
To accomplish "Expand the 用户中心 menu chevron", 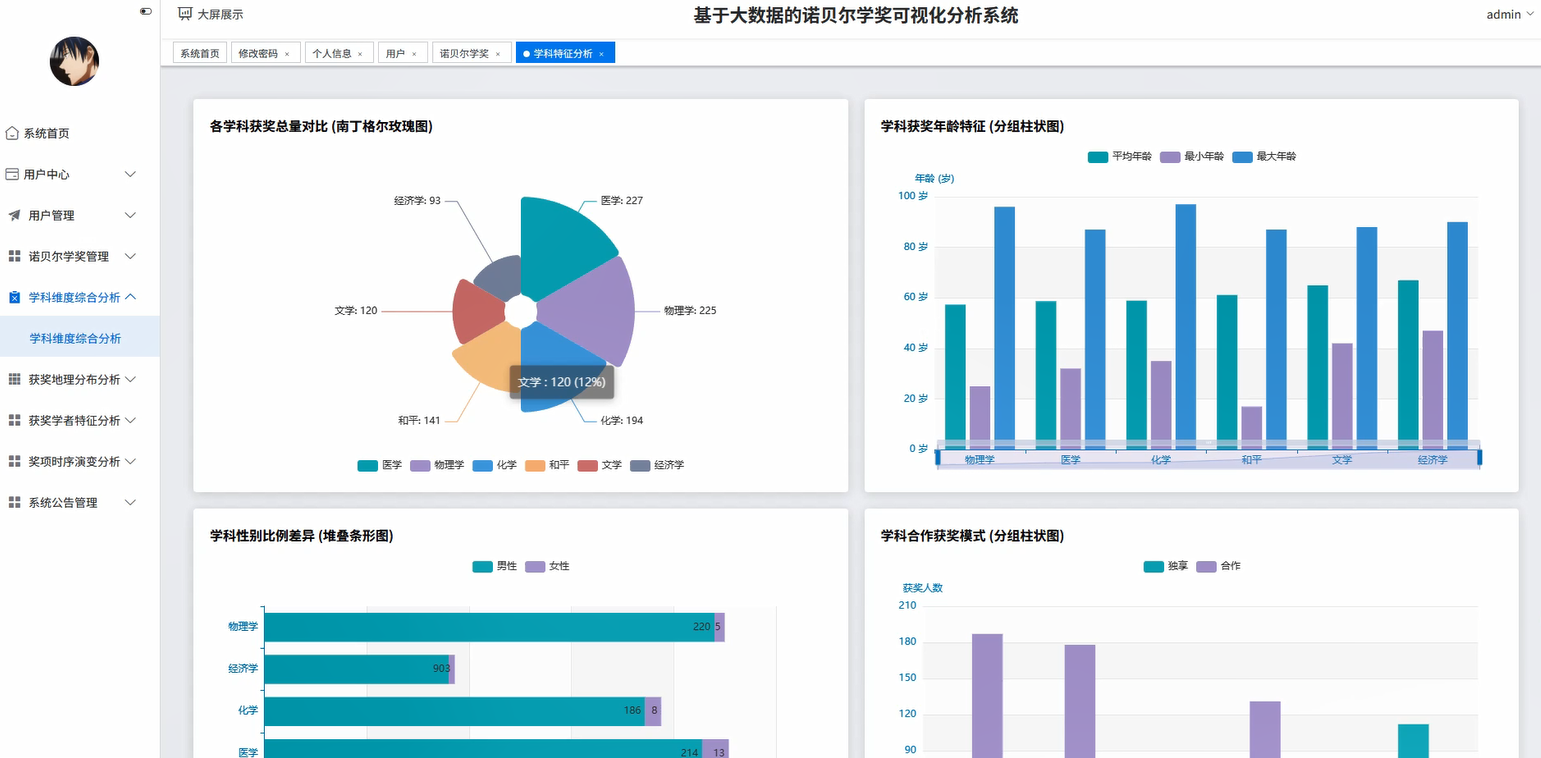I will (x=130, y=174).
